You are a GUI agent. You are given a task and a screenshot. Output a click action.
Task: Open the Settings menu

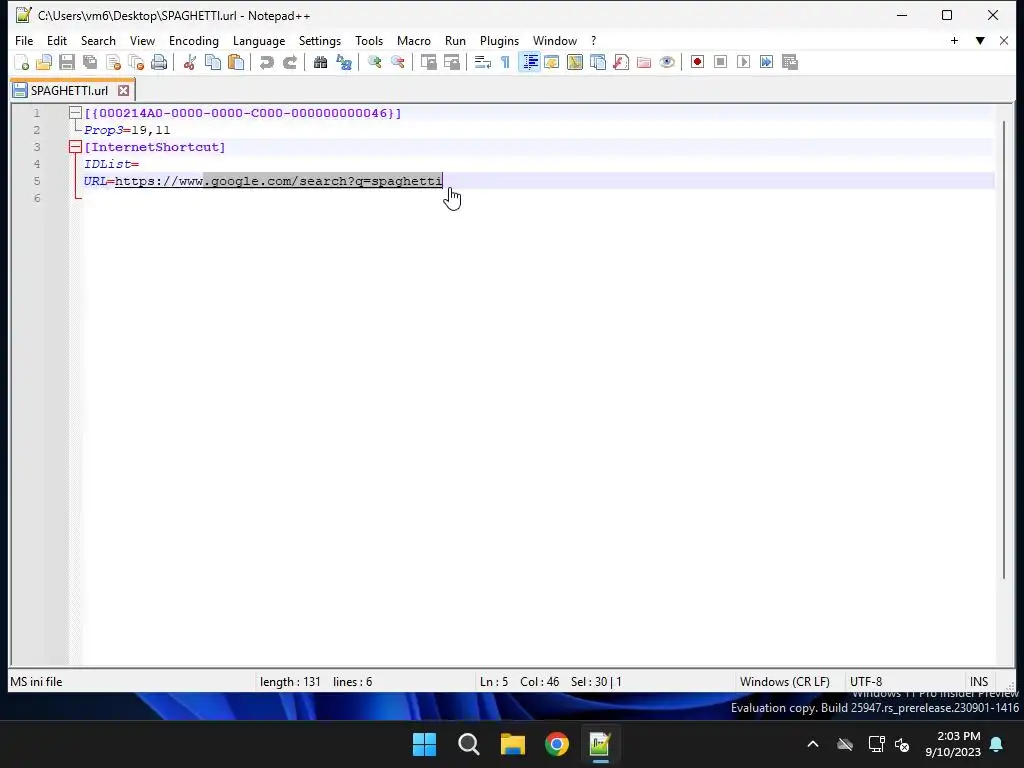(x=320, y=40)
